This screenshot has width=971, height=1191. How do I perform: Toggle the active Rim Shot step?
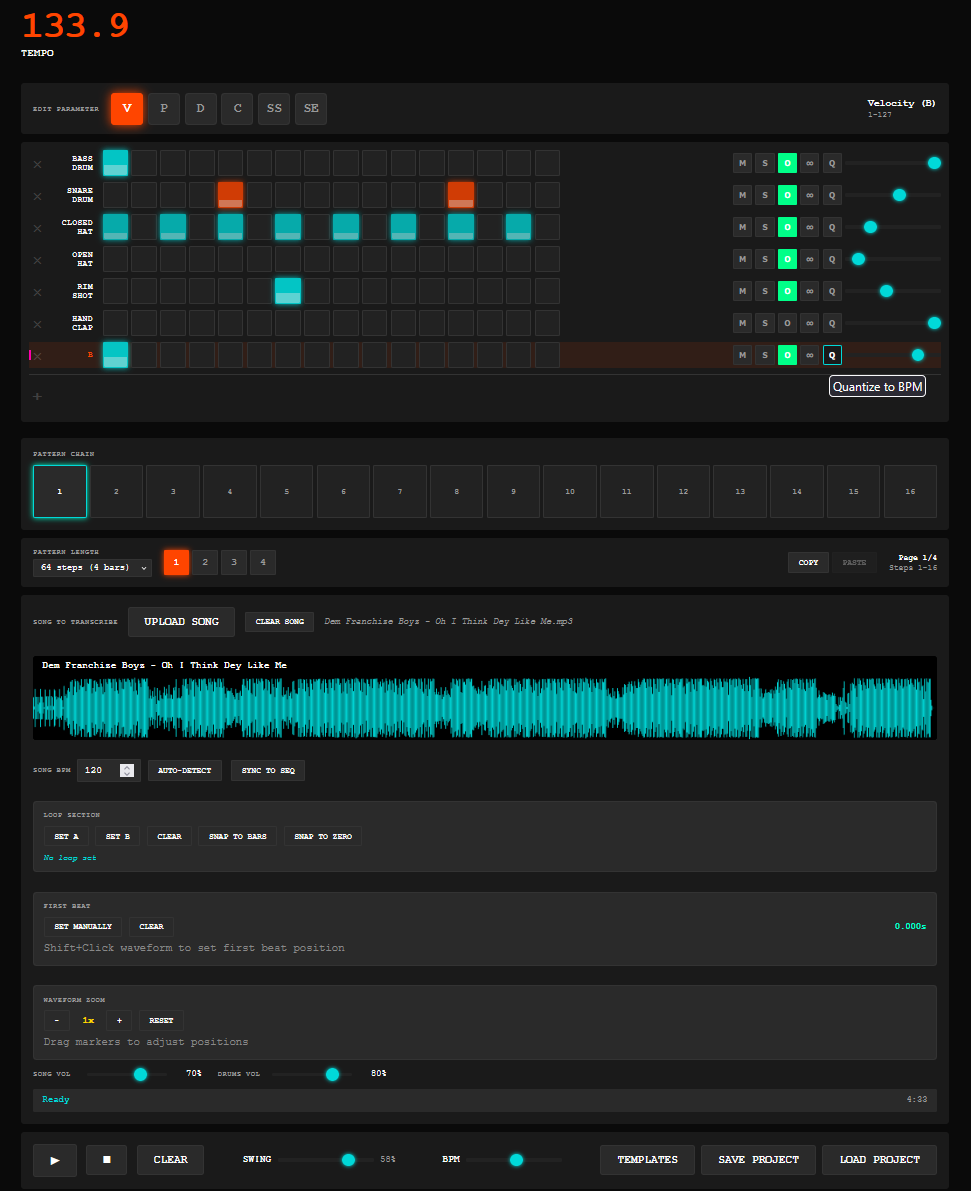288,291
